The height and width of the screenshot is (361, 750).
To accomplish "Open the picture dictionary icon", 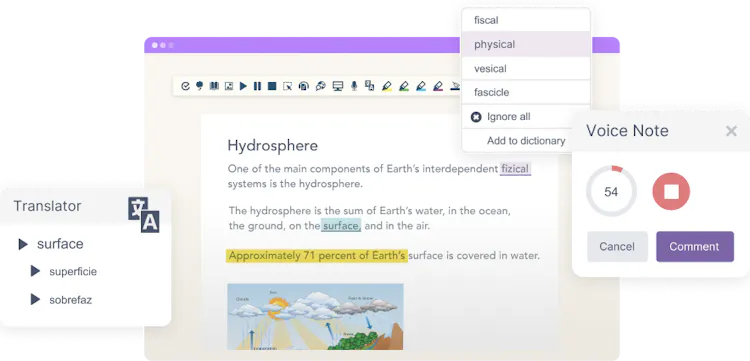I will coord(229,86).
